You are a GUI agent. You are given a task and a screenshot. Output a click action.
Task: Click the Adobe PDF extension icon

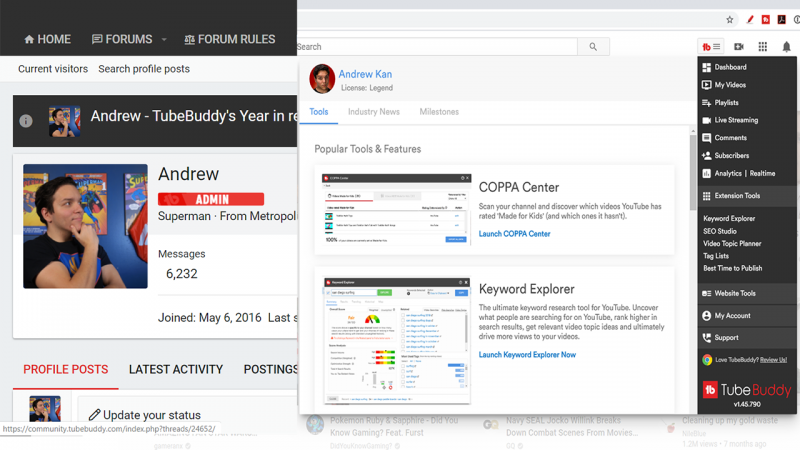pyautogui.click(x=782, y=19)
